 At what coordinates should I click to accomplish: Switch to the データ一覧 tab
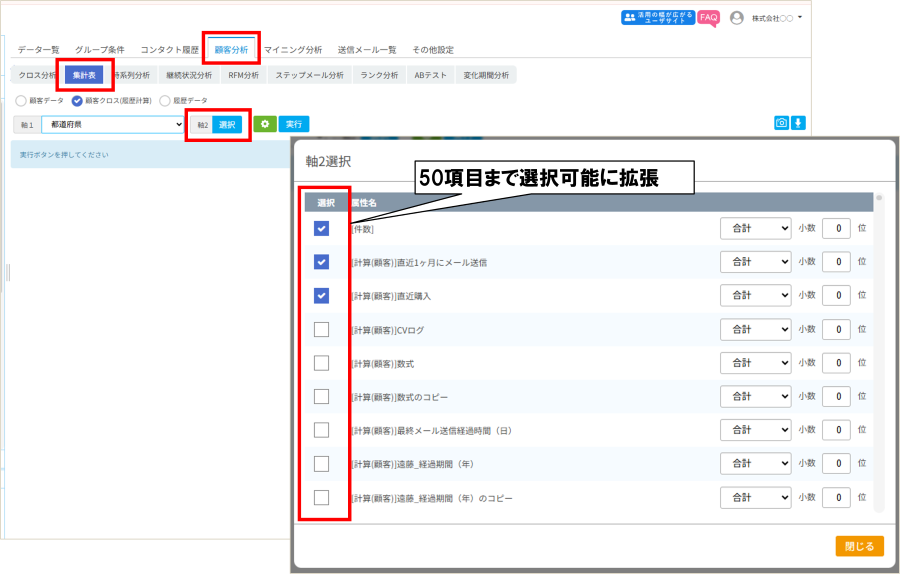(x=38, y=50)
